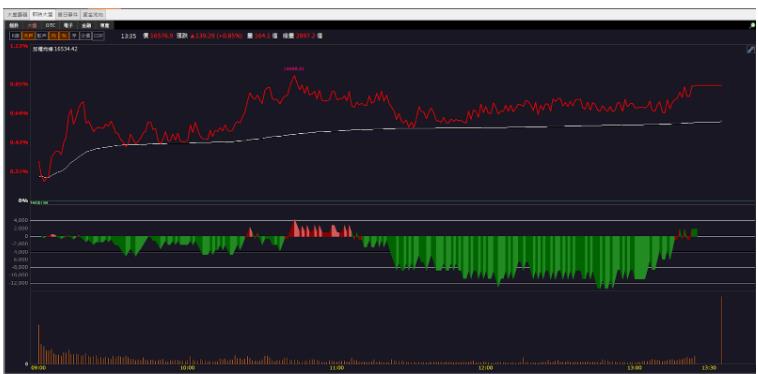The height and width of the screenshot is (374, 758).
Task: Select the leftmost sub-tab before 大盤
Action: coord(14,25)
